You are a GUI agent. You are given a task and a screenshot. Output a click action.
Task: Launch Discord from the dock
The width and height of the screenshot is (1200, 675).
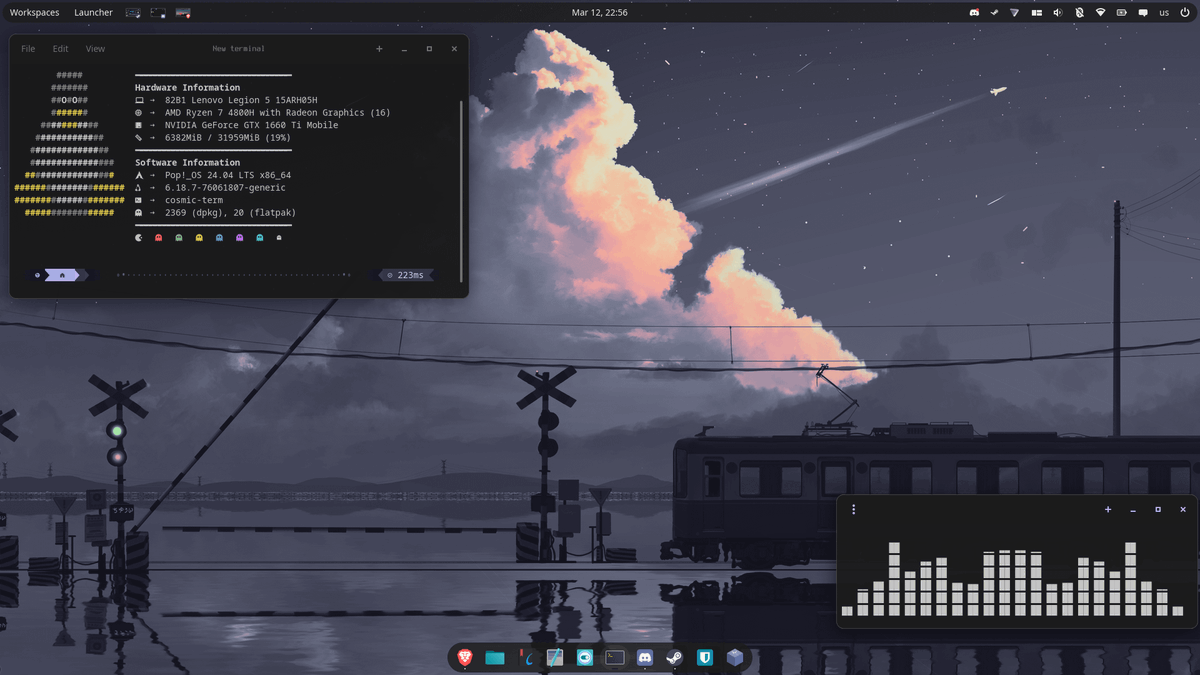tap(645, 657)
